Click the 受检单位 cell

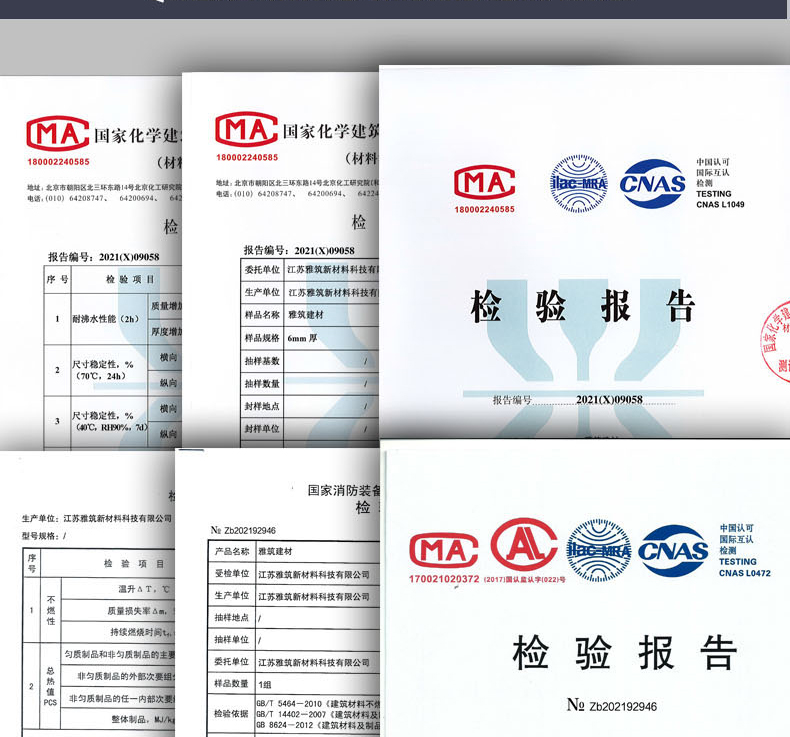click(x=232, y=573)
